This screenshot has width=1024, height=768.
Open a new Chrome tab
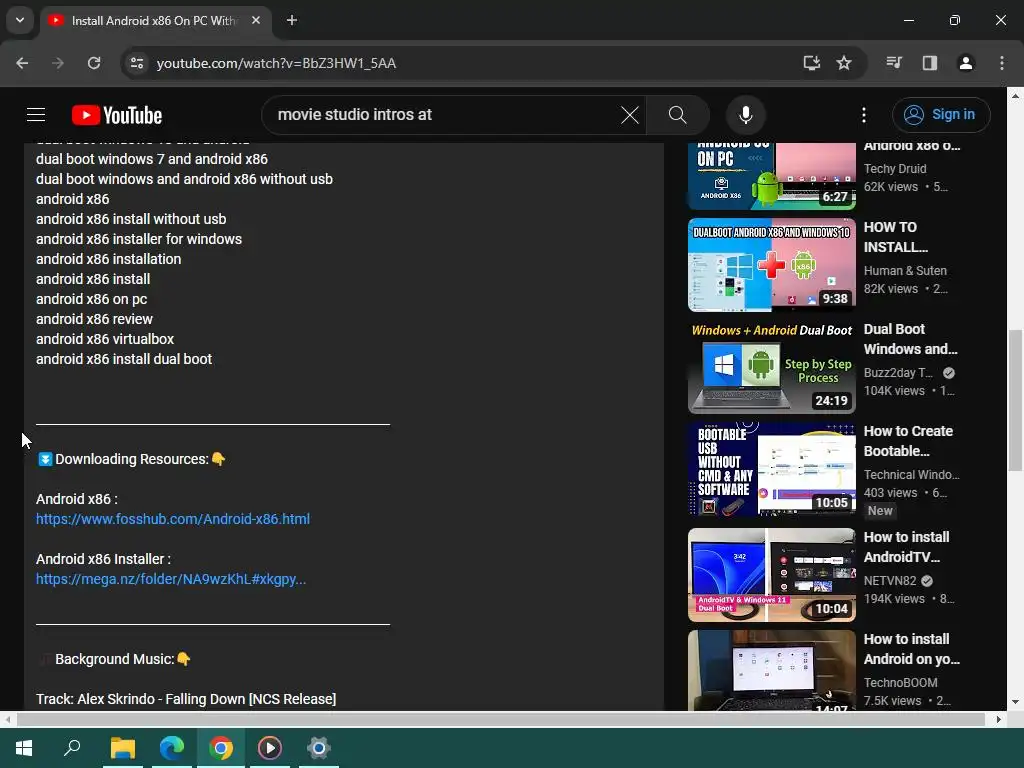292,20
